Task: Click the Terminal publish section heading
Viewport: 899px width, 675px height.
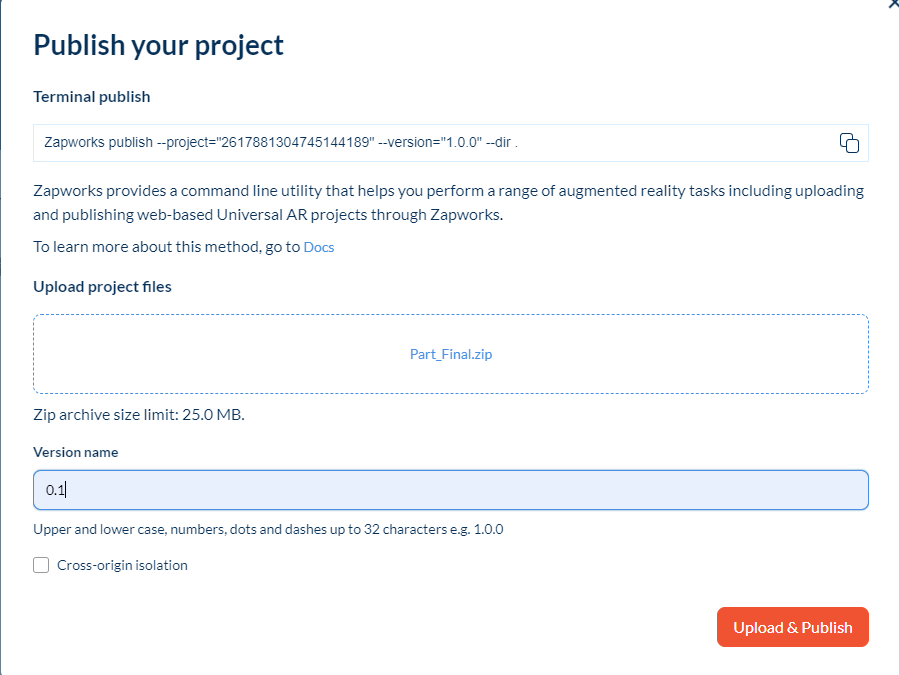Action: [92, 97]
